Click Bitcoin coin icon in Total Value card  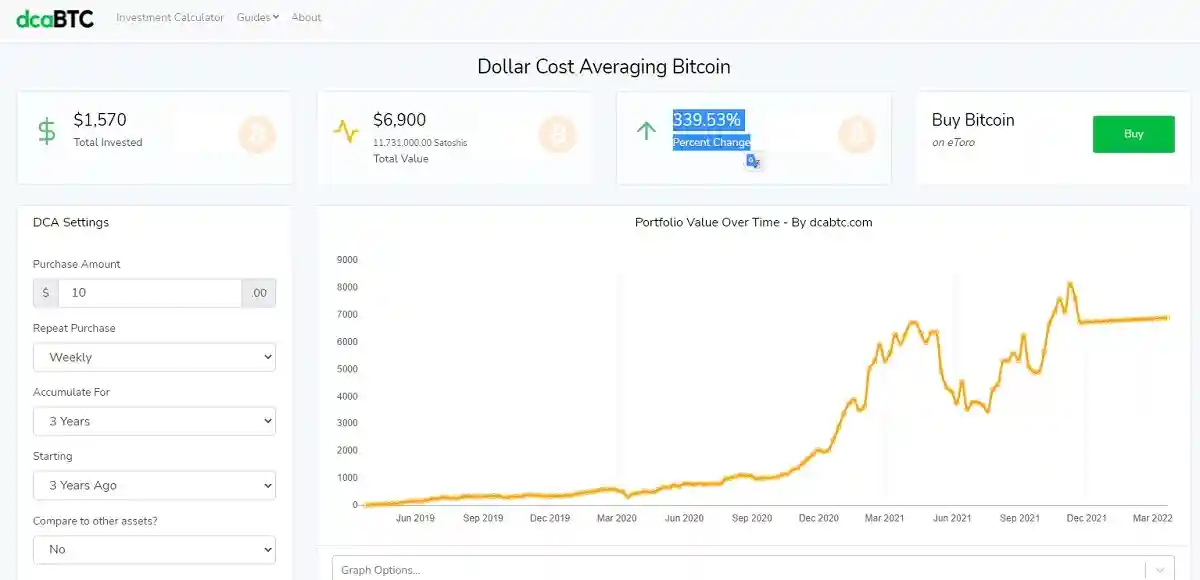(x=557, y=134)
